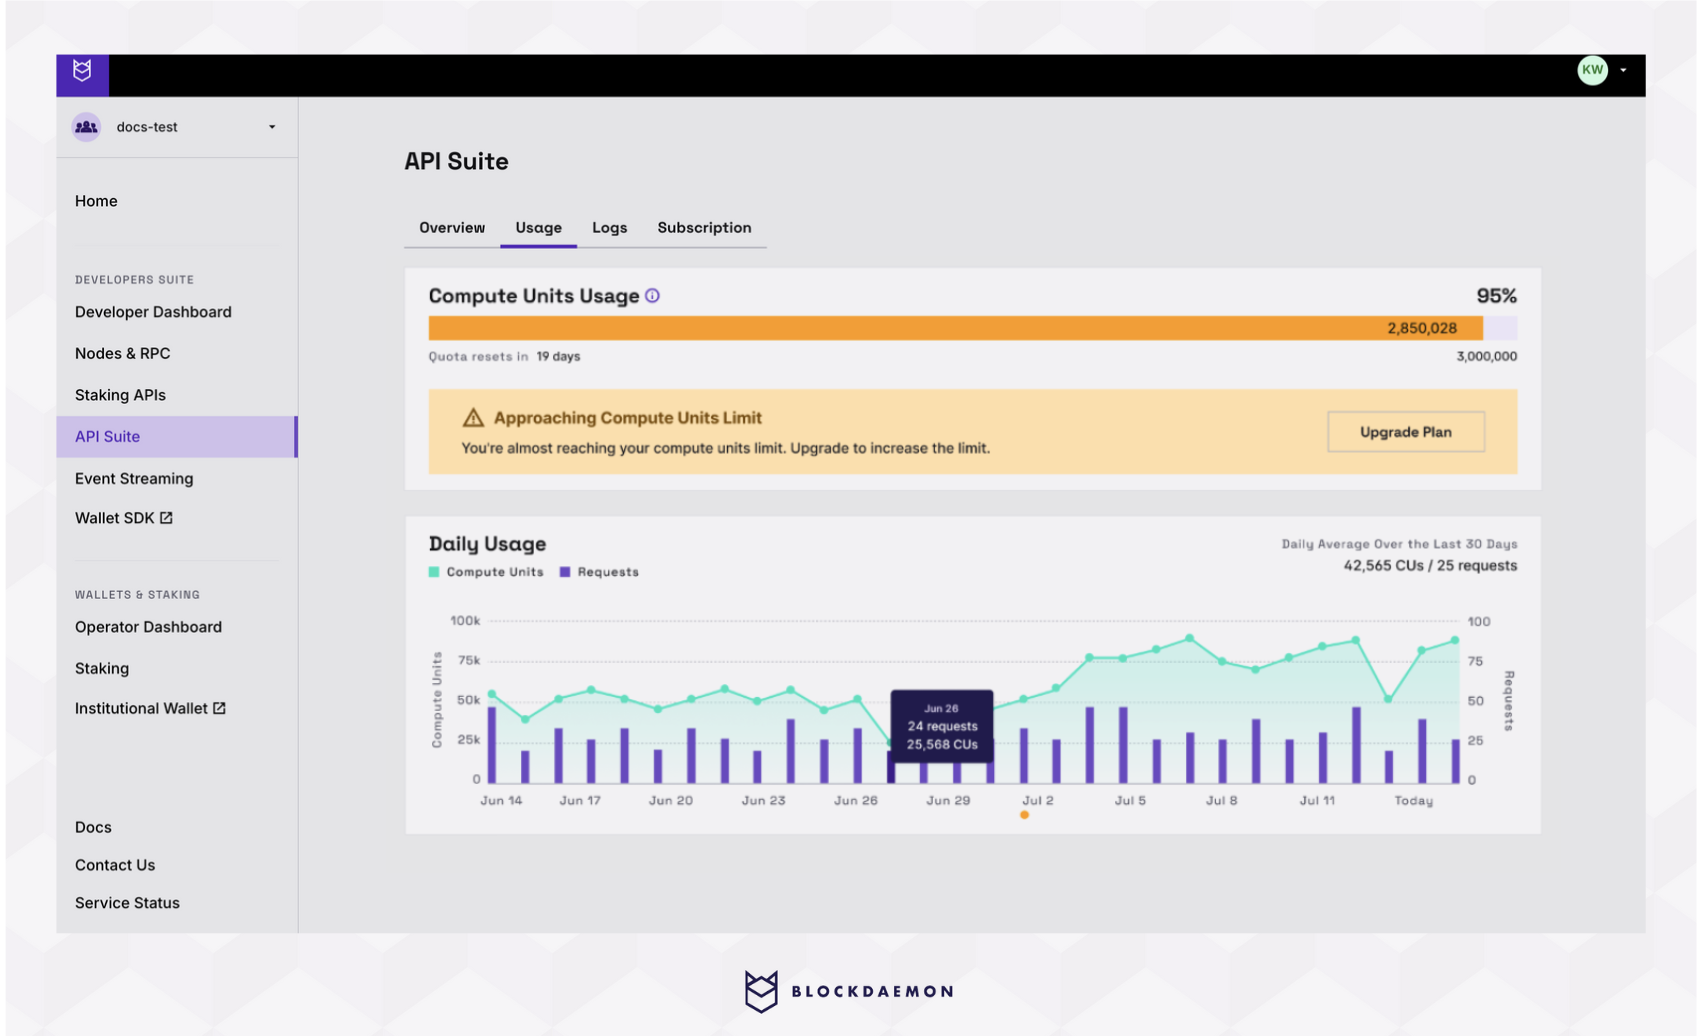Click the 'DEVELOPERS SUITE' section label

[x=134, y=280]
